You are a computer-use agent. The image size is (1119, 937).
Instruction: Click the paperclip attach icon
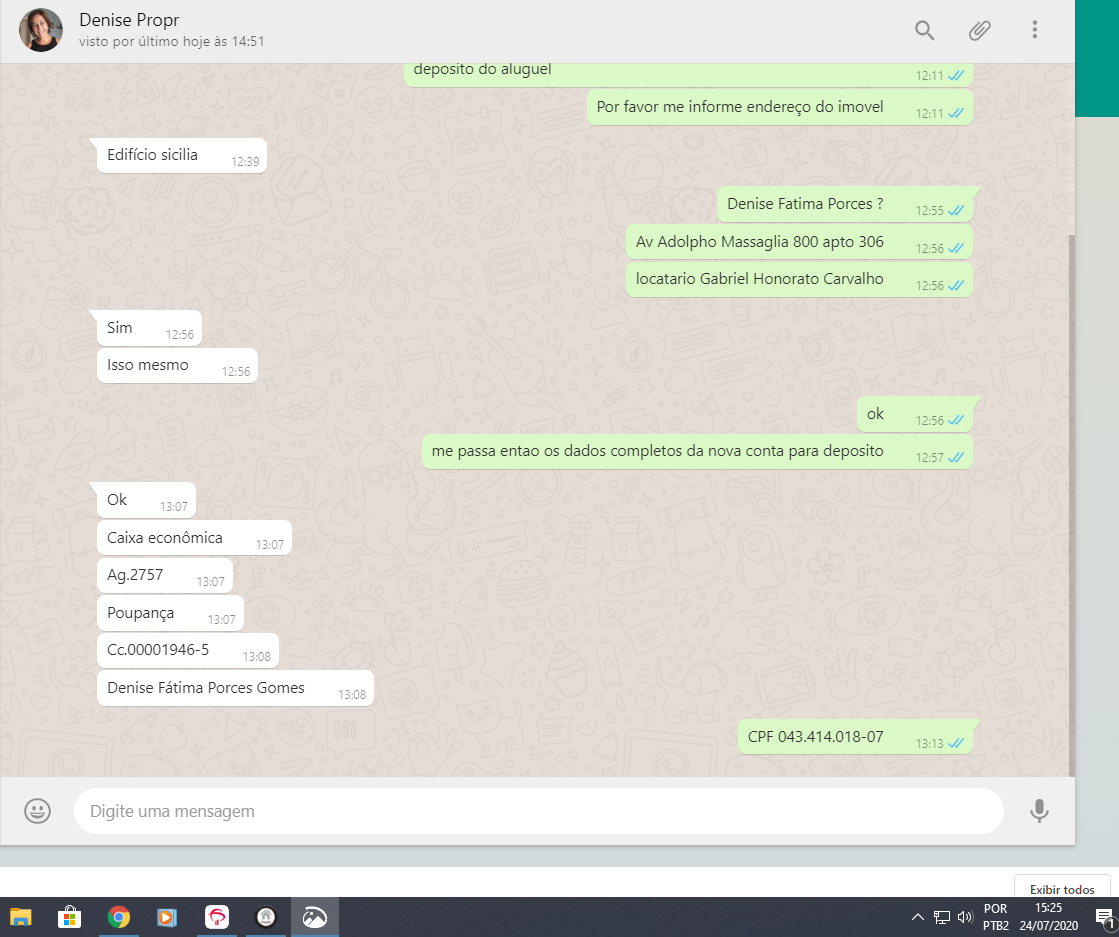(x=979, y=30)
